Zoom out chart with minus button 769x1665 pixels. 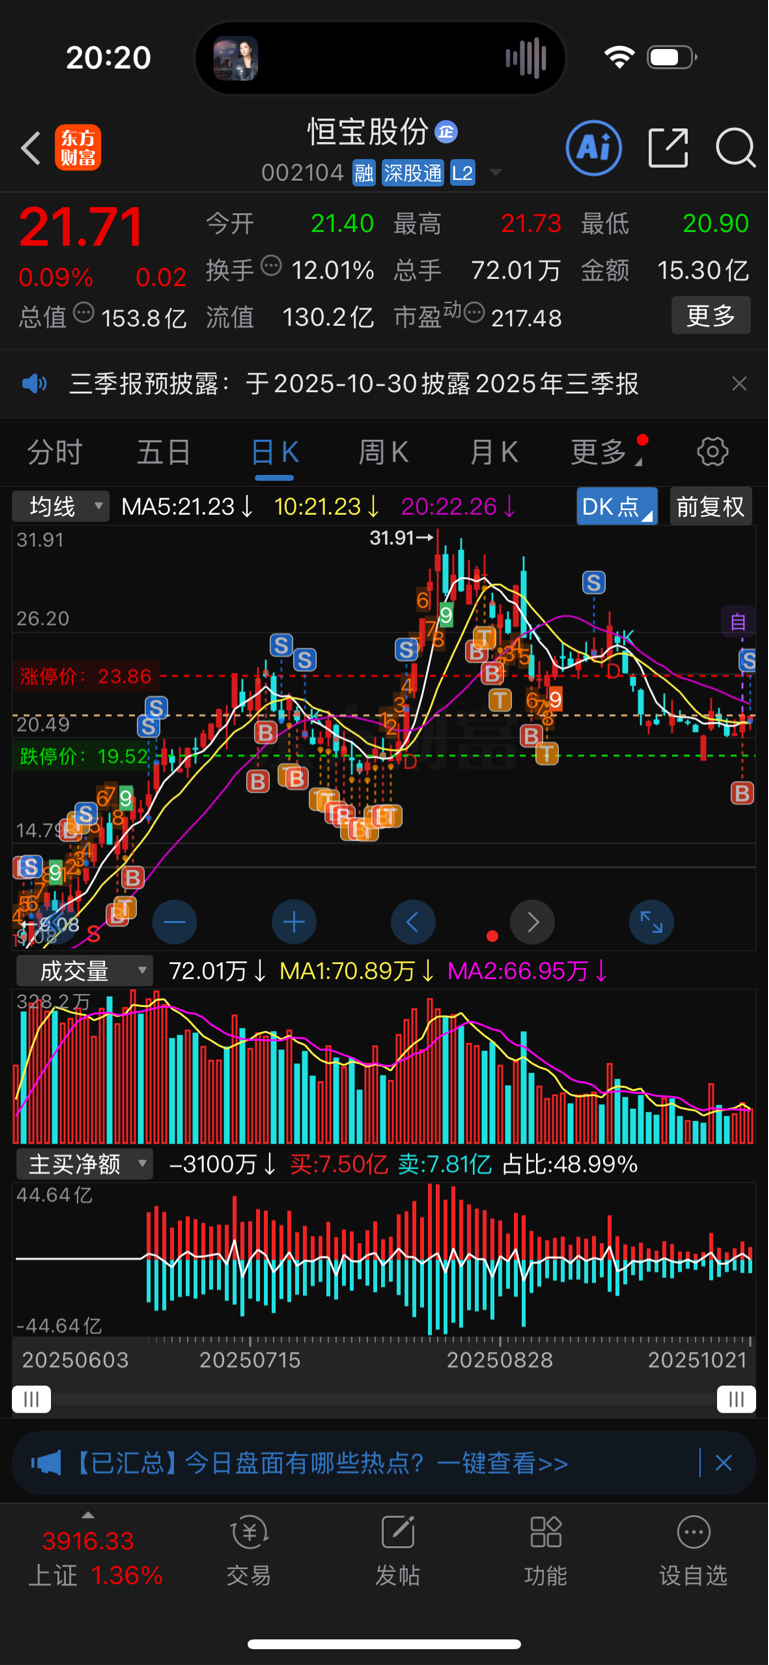point(174,922)
